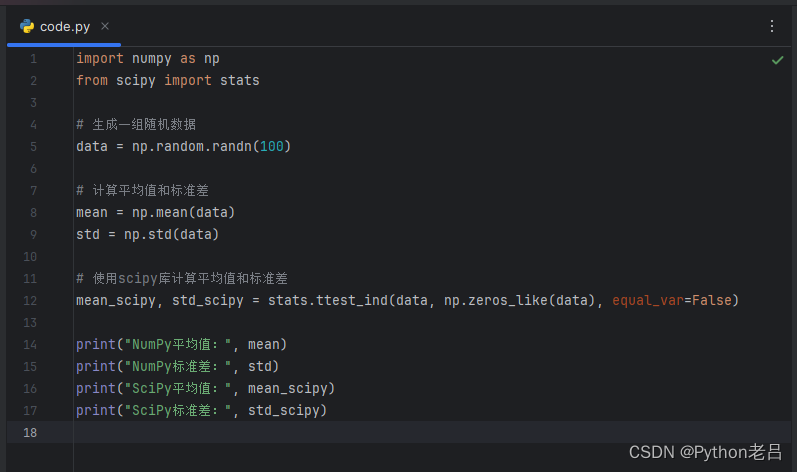Click 'data = np.random.randn' on line 5

pyautogui.click(x=164, y=147)
